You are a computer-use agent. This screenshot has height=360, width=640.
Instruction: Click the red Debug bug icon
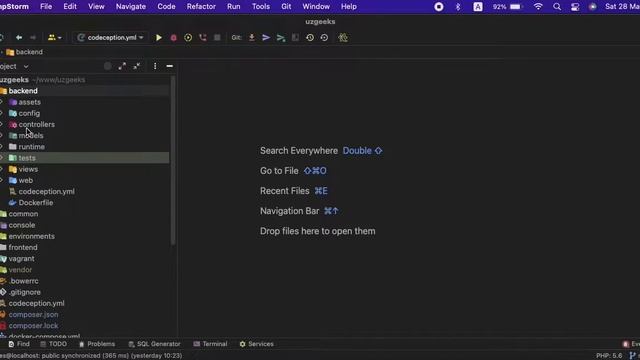(173, 38)
